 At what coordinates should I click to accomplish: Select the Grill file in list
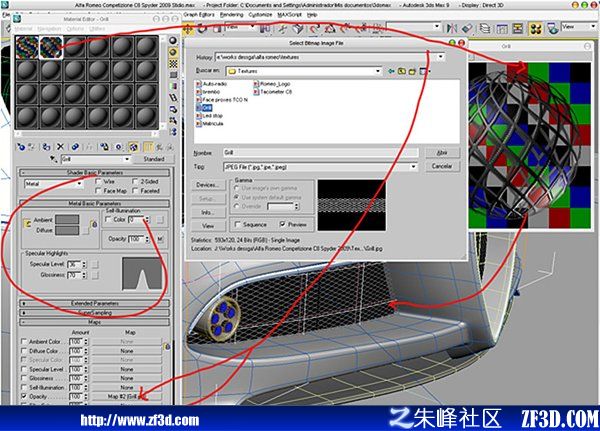(204, 108)
